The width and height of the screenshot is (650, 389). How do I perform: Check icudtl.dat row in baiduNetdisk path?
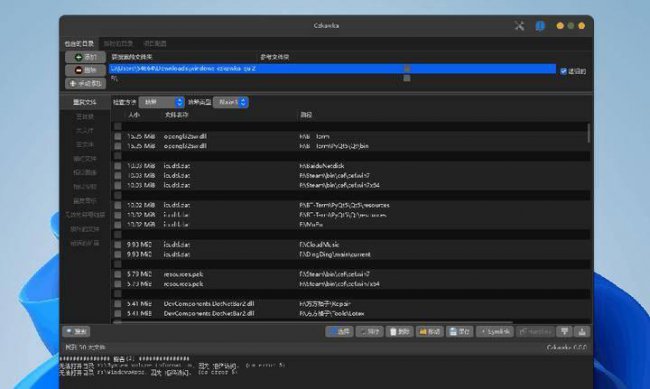tap(118, 165)
